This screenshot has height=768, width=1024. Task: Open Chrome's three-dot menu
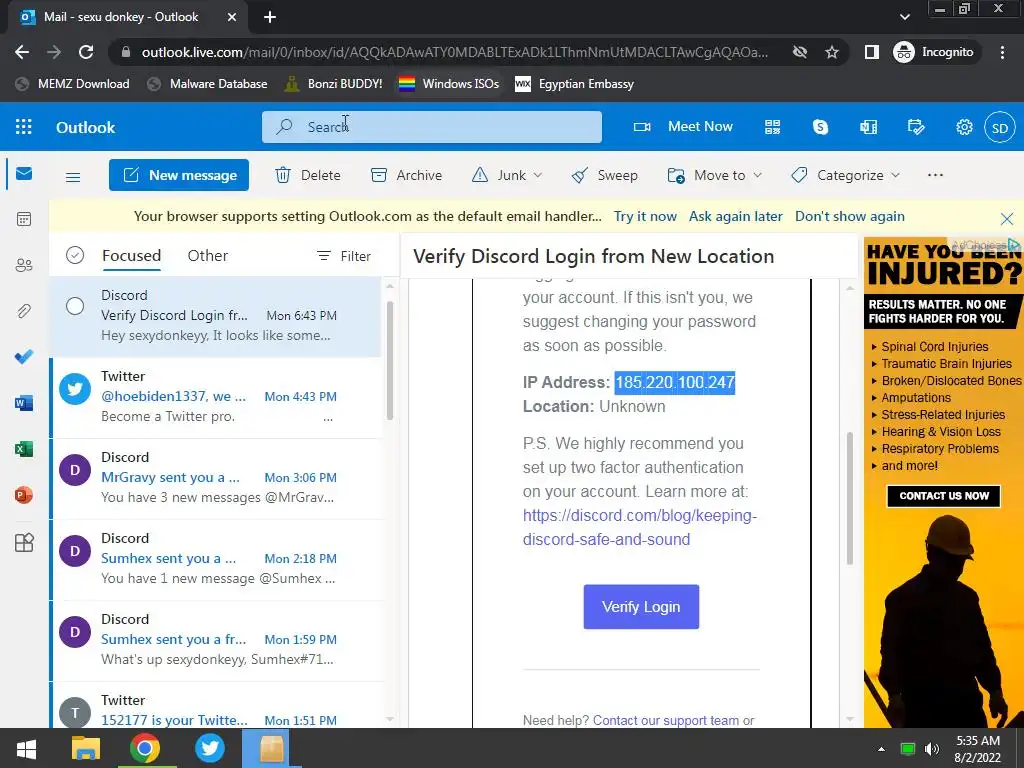pyautogui.click(x=1002, y=52)
